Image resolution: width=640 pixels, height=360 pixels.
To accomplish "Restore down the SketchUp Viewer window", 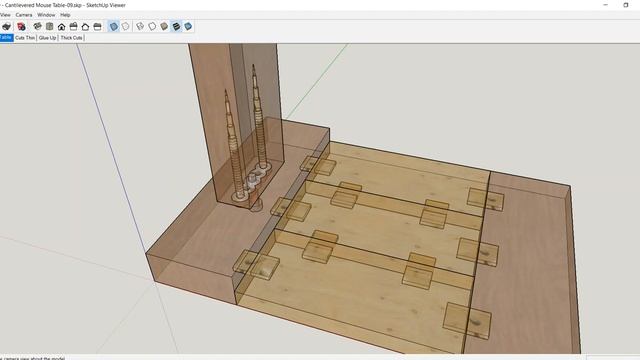I will [x=626, y=5].
